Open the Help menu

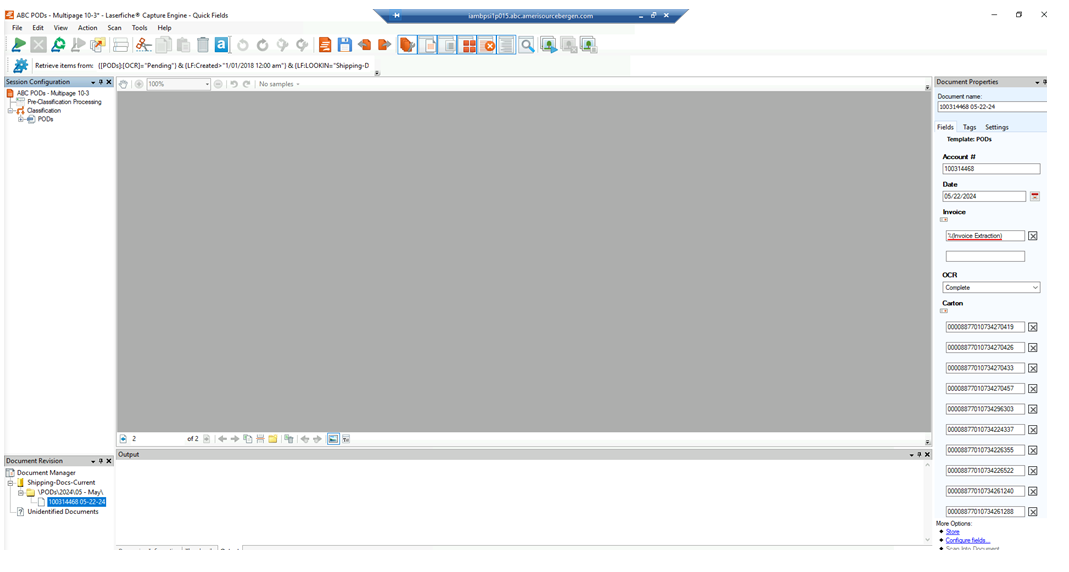[164, 28]
